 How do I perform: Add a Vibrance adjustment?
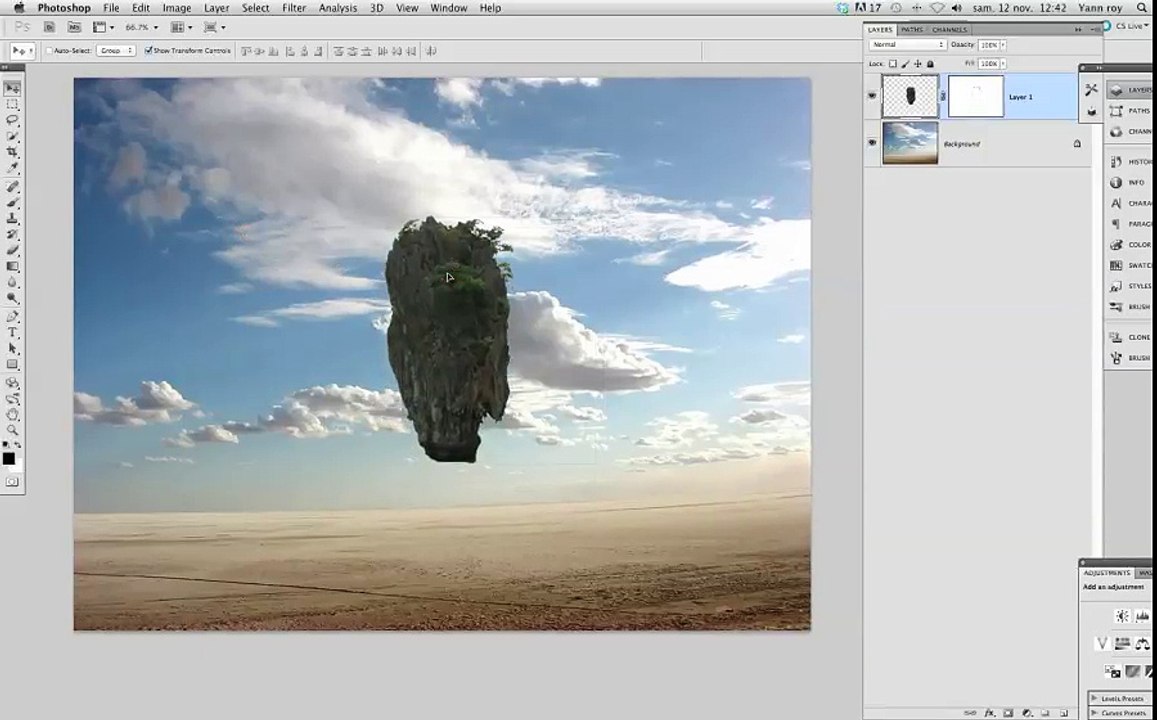click(1102, 643)
